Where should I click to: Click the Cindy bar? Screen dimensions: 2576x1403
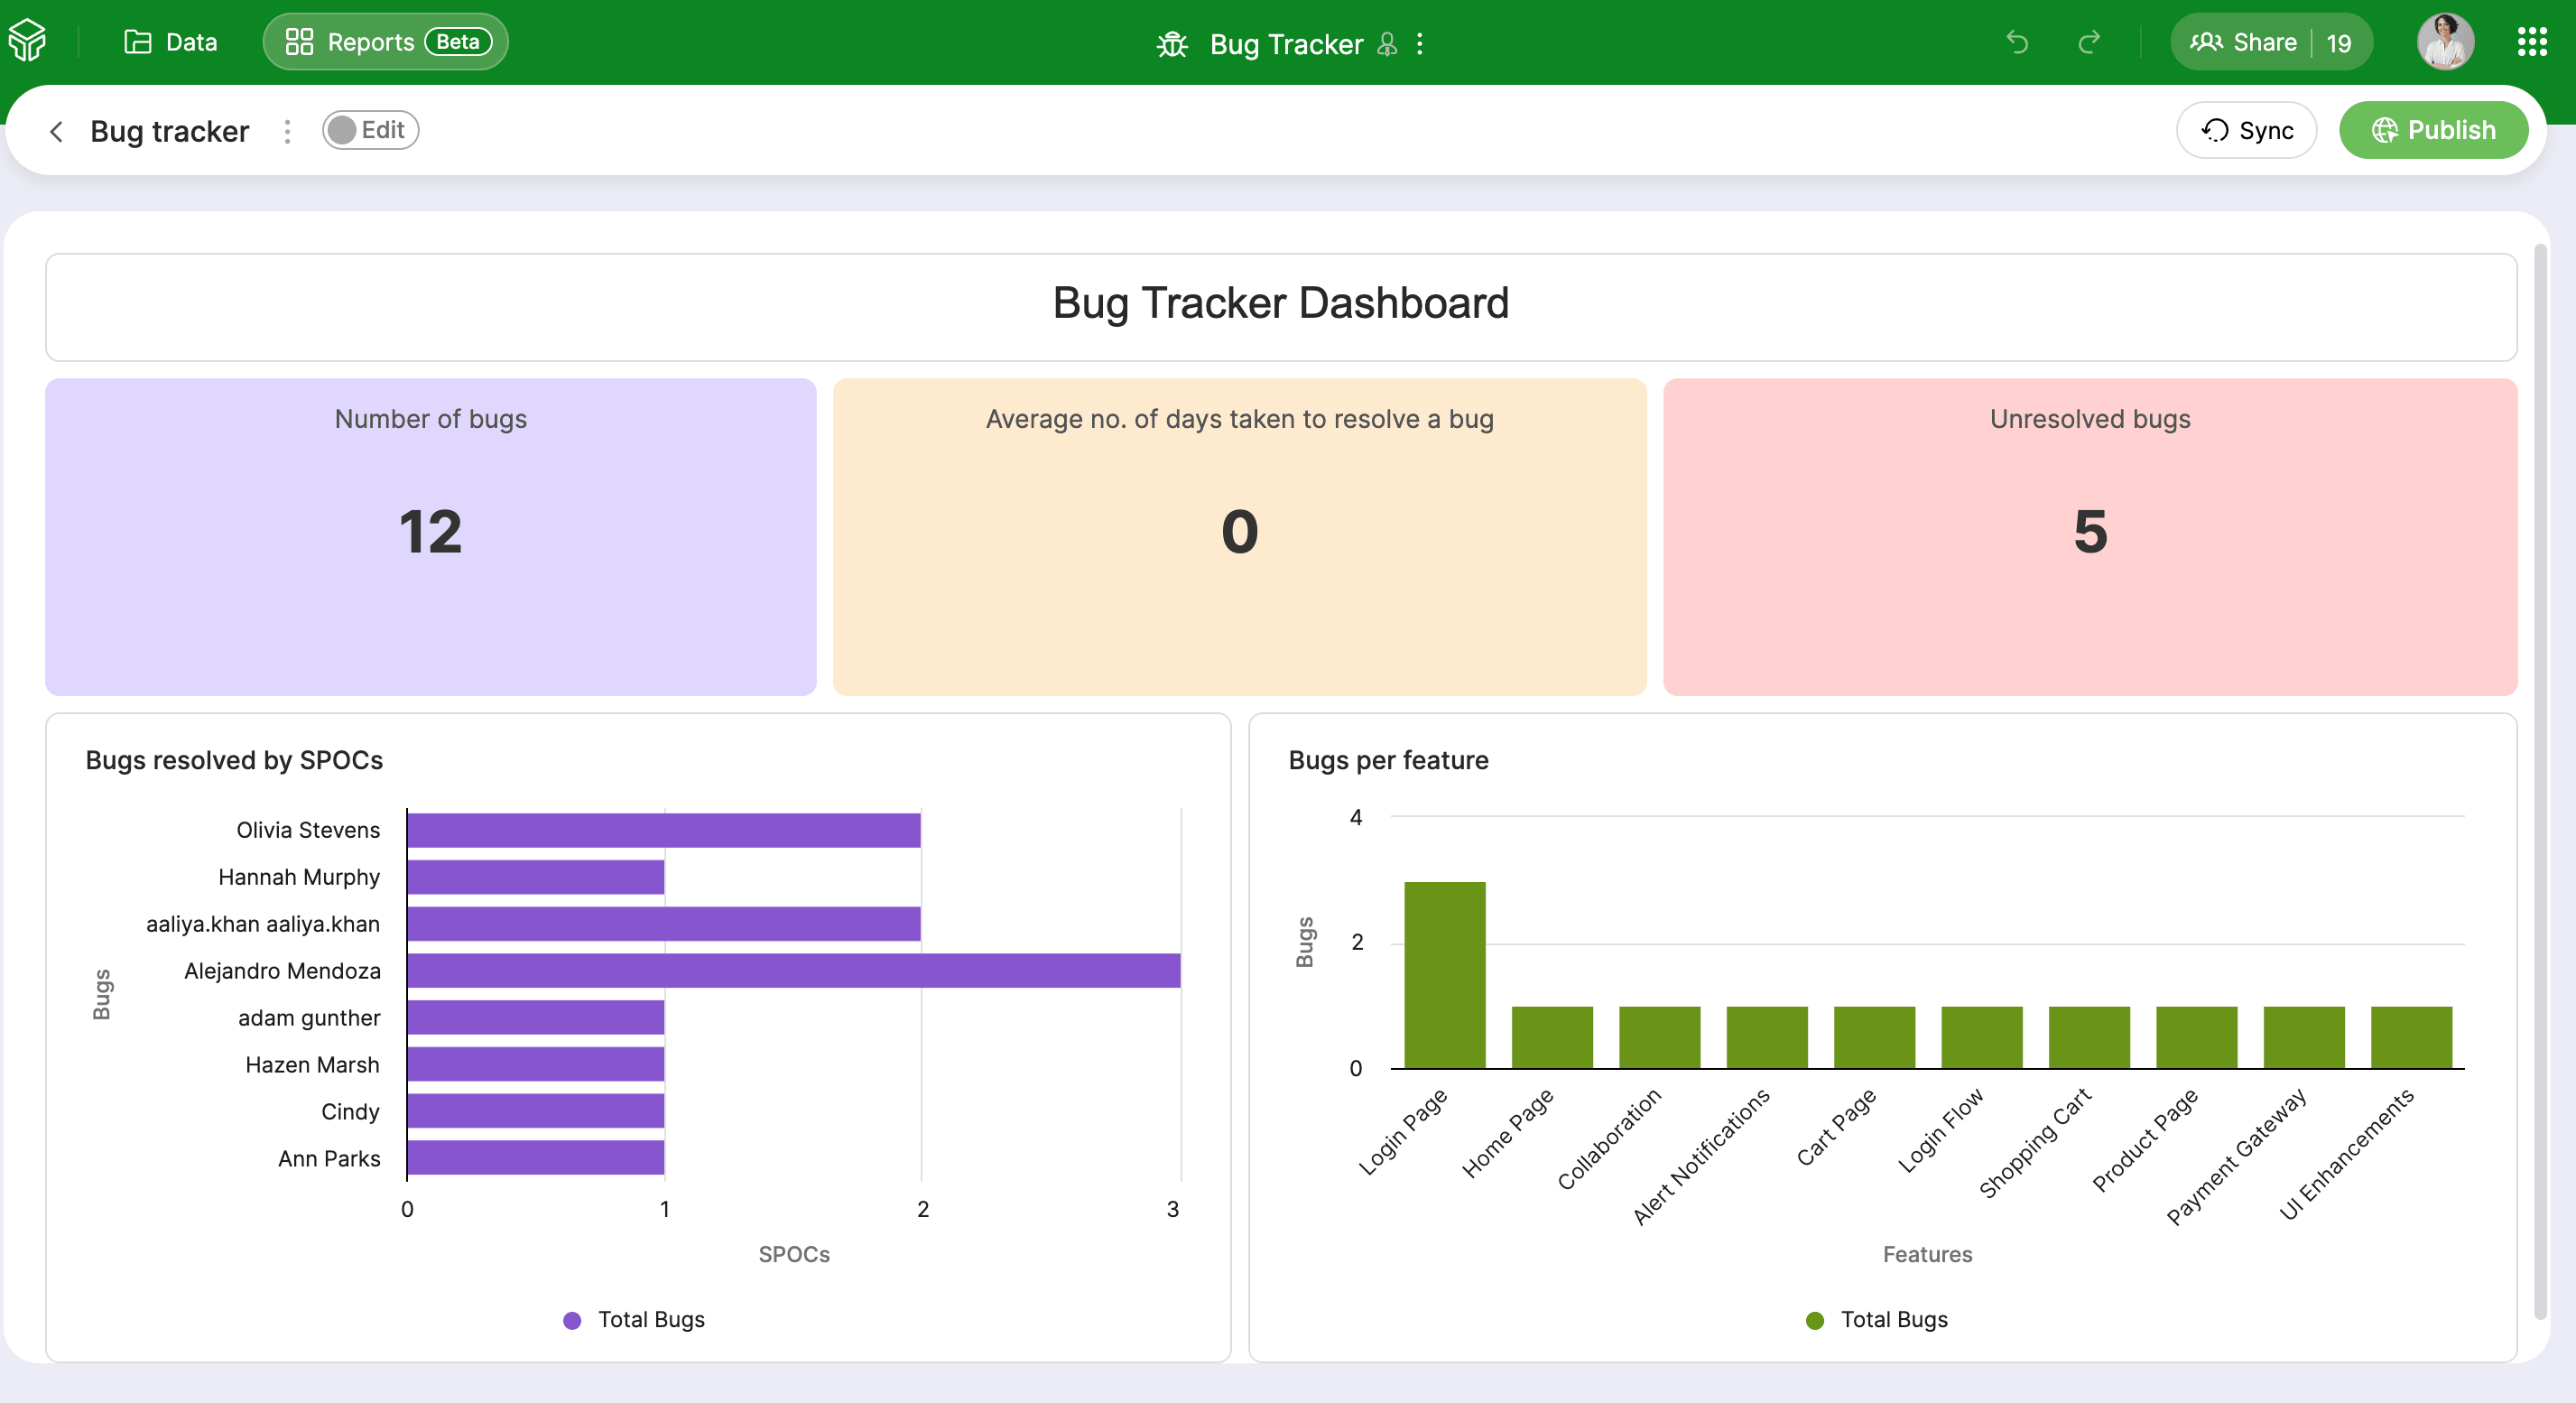point(536,1111)
